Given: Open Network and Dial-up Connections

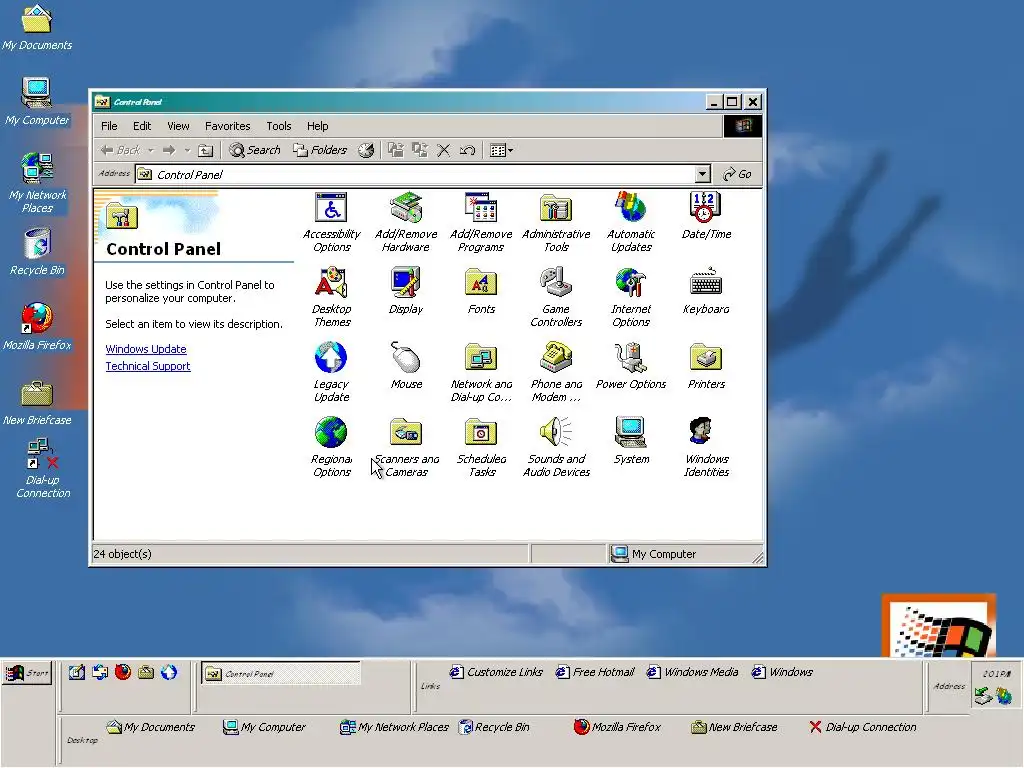Looking at the screenshot, I should pyautogui.click(x=481, y=372).
